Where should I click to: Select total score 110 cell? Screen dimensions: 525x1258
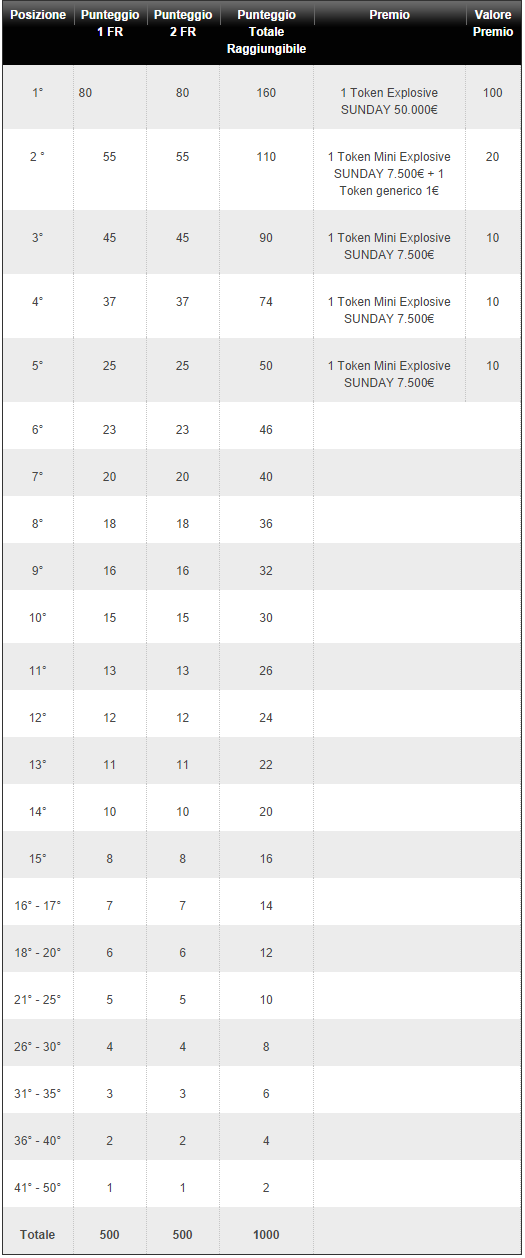(266, 157)
